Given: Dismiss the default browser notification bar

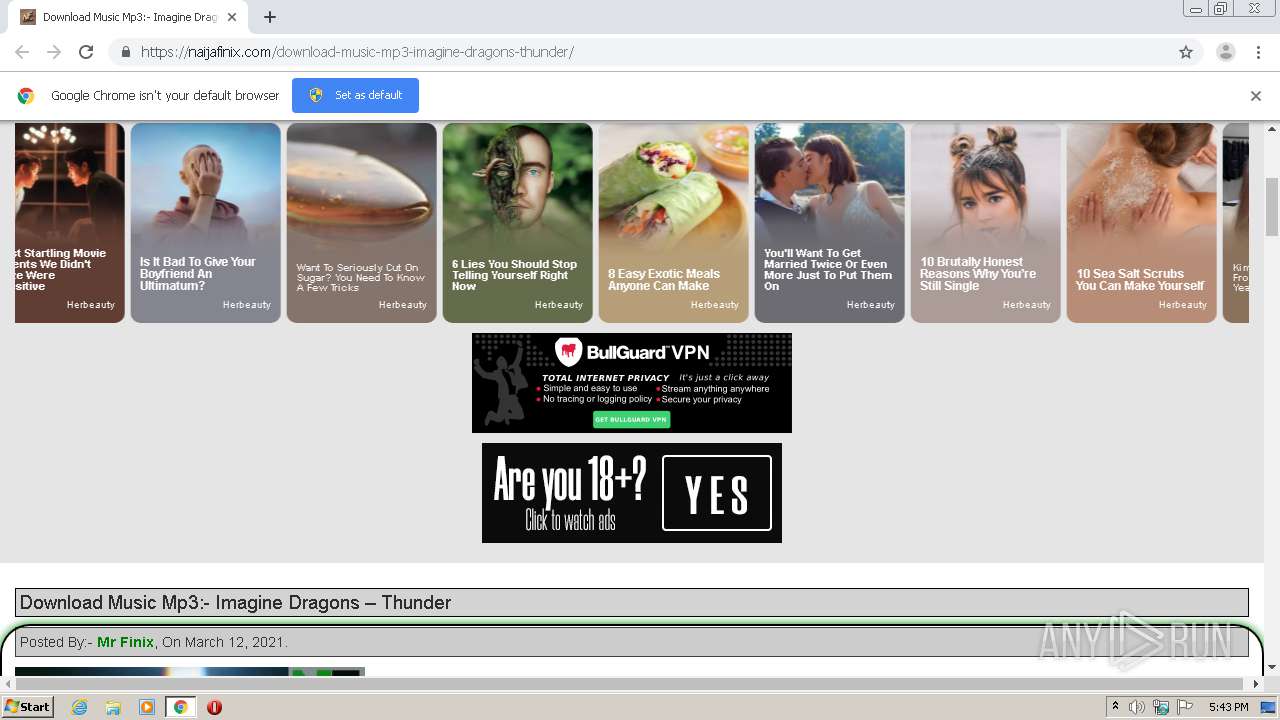Looking at the screenshot, I should click(1255, 96).
